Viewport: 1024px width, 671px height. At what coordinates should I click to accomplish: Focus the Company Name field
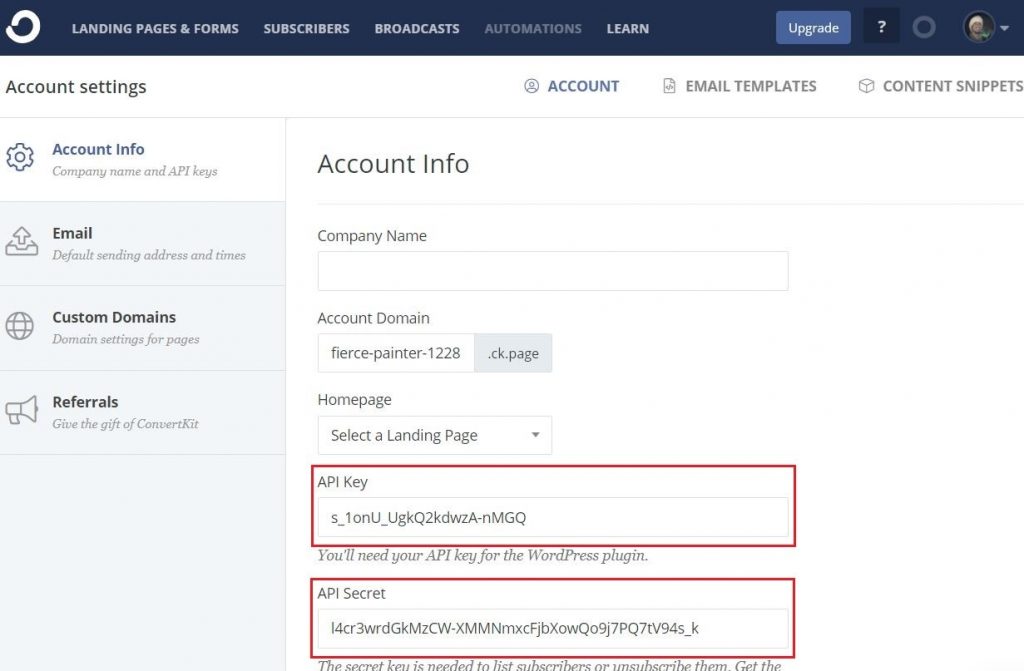(552, 270)
